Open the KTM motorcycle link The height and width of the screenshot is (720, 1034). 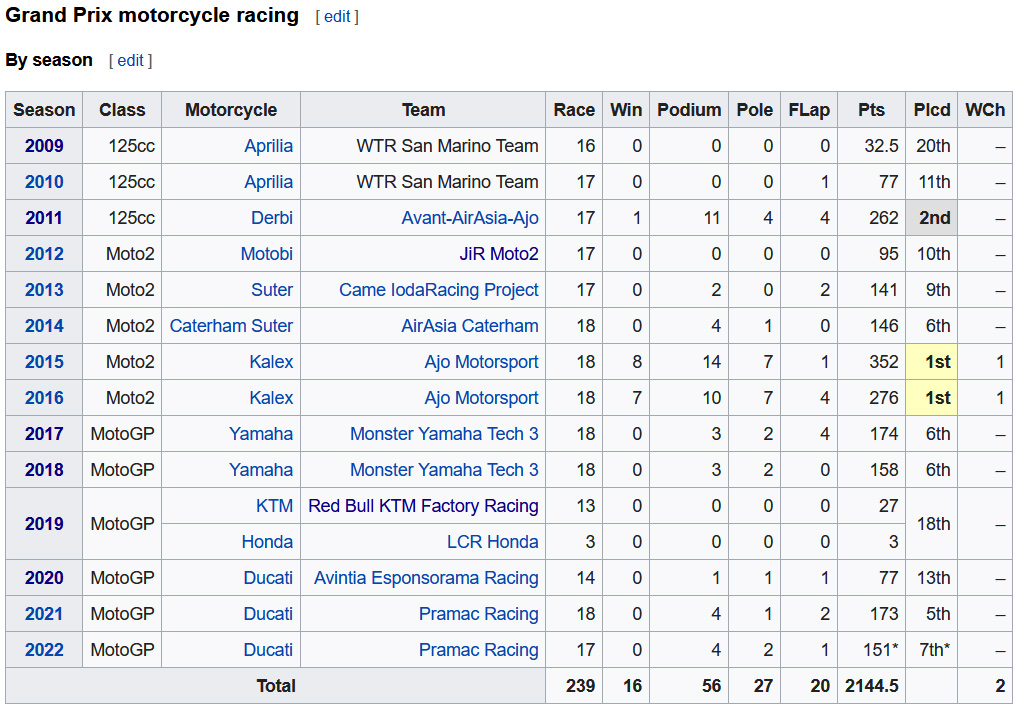pos(274,506)
